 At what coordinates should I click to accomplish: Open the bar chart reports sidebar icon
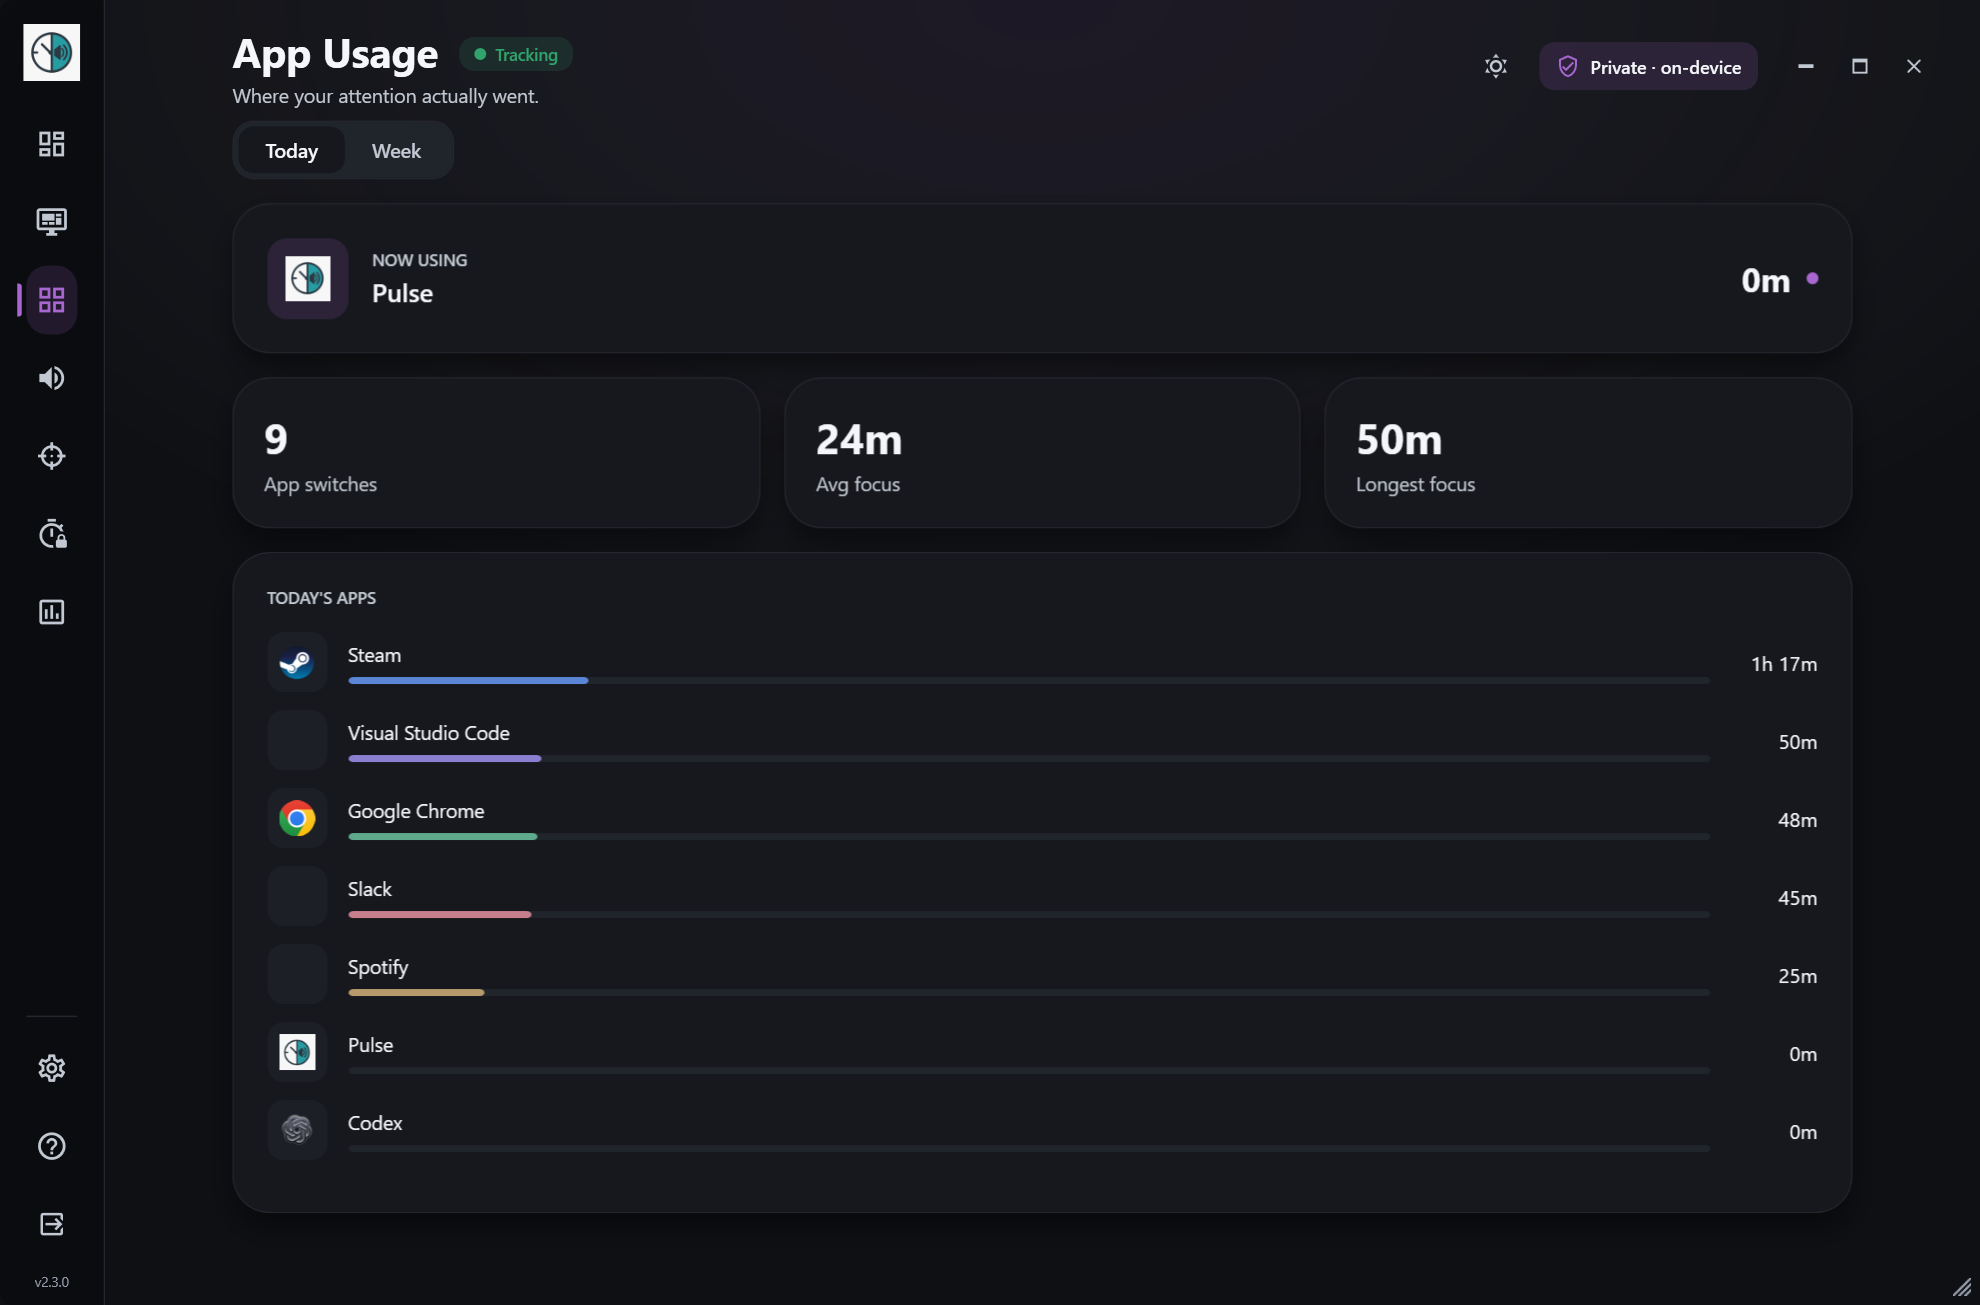[51, 612]
